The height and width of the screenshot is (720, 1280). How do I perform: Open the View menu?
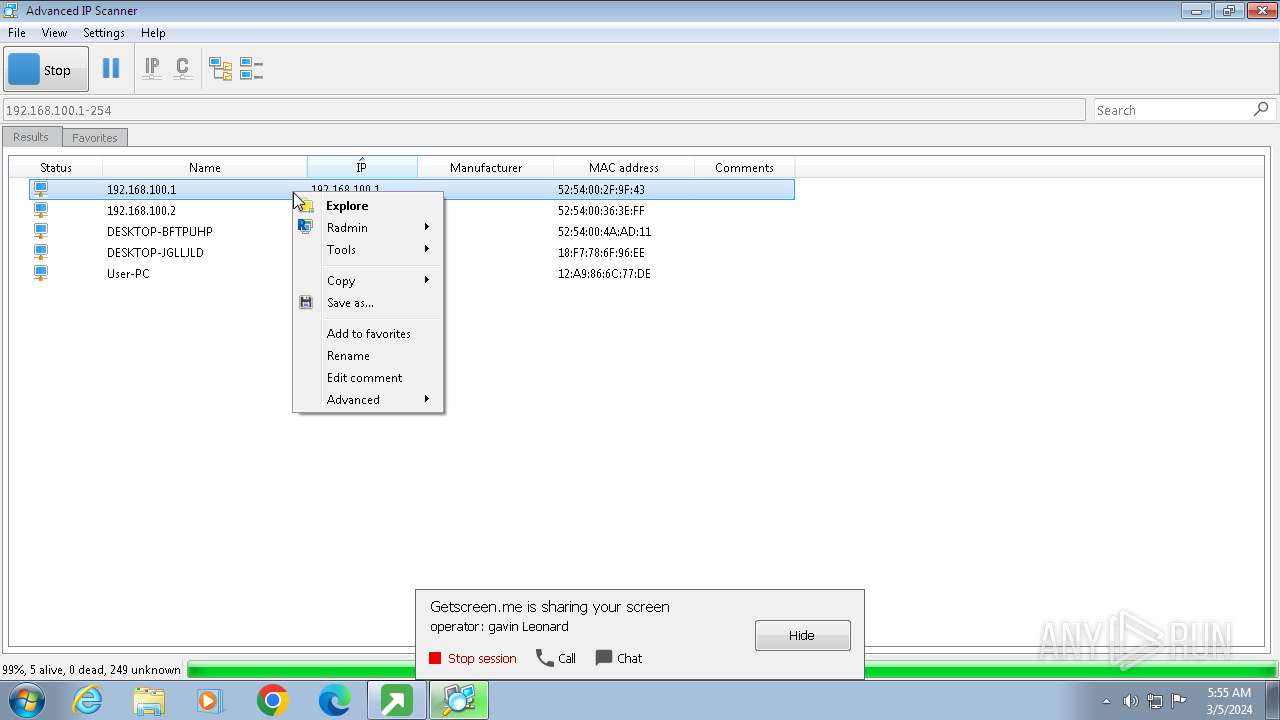pos(54,33)
